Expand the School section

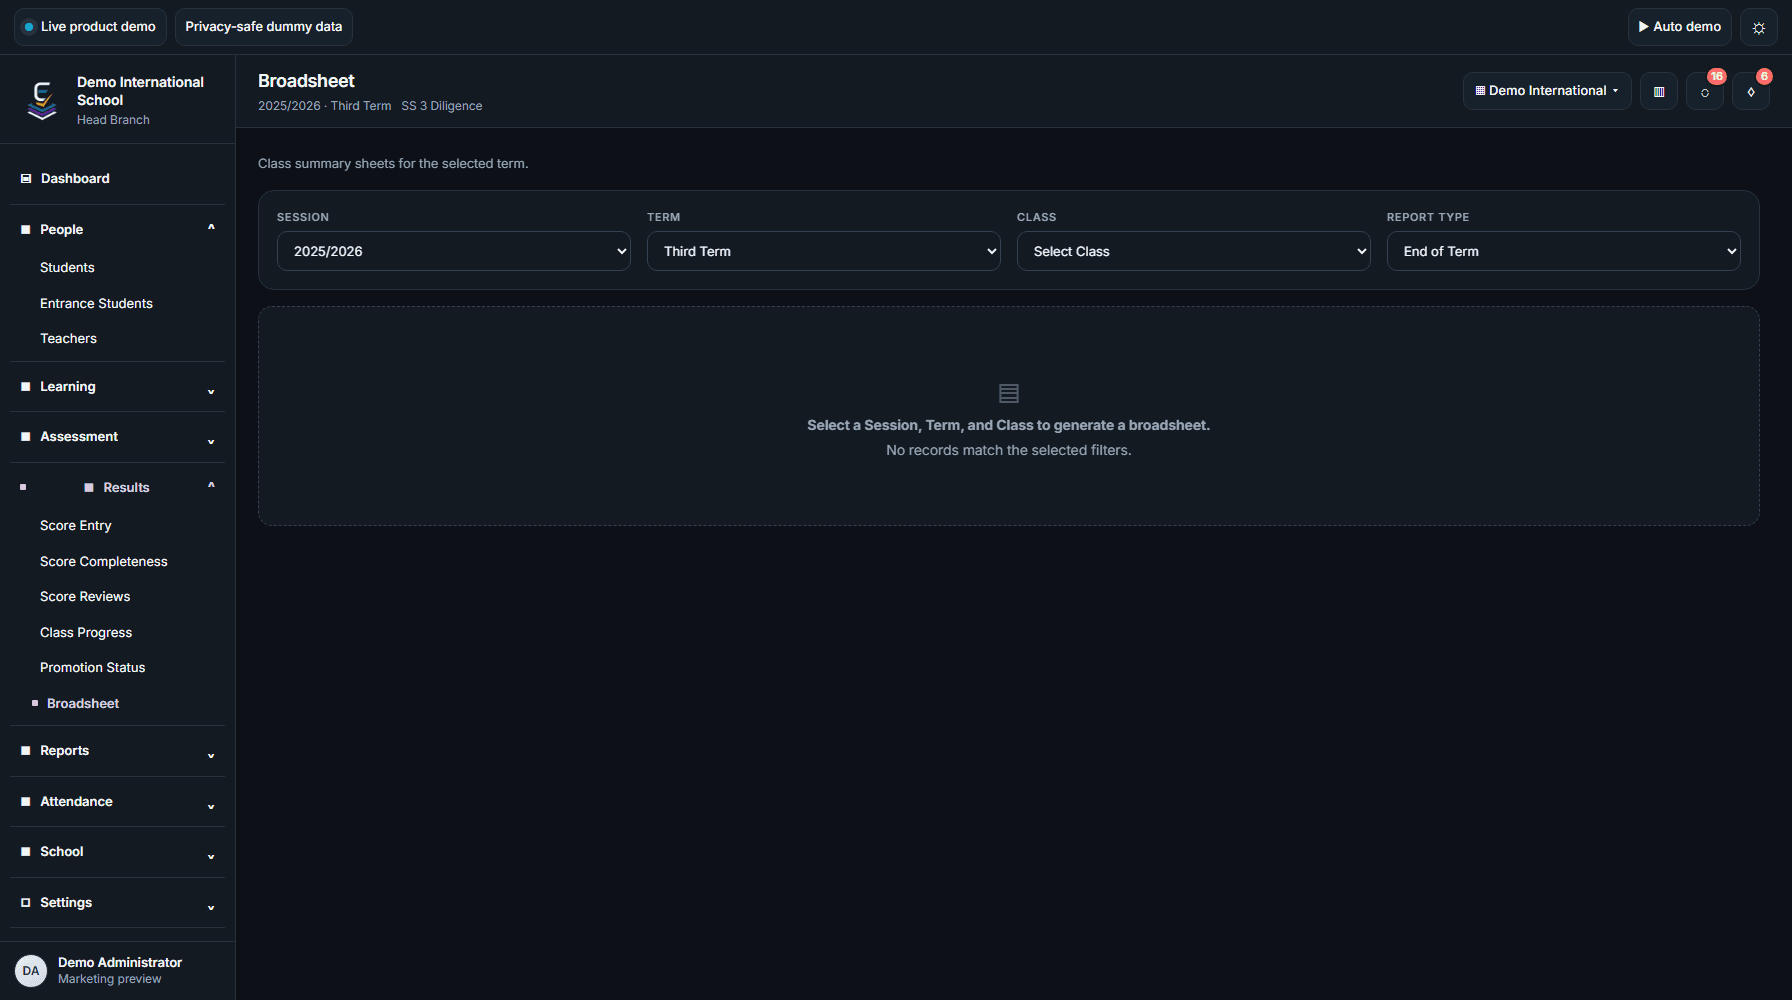point(117,852)
